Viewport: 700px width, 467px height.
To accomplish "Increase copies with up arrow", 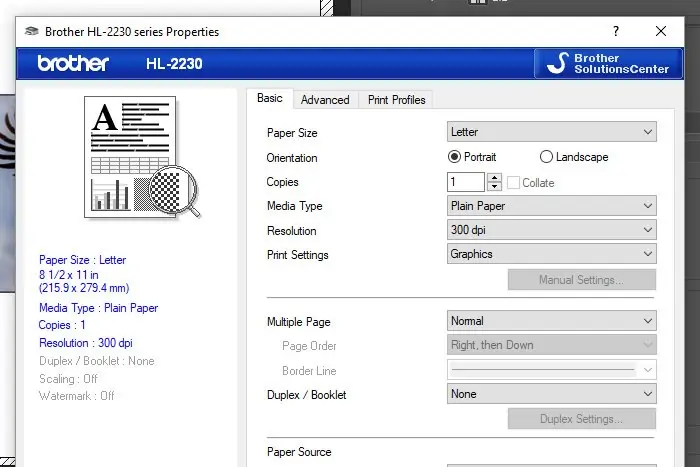I will point(494,178).
